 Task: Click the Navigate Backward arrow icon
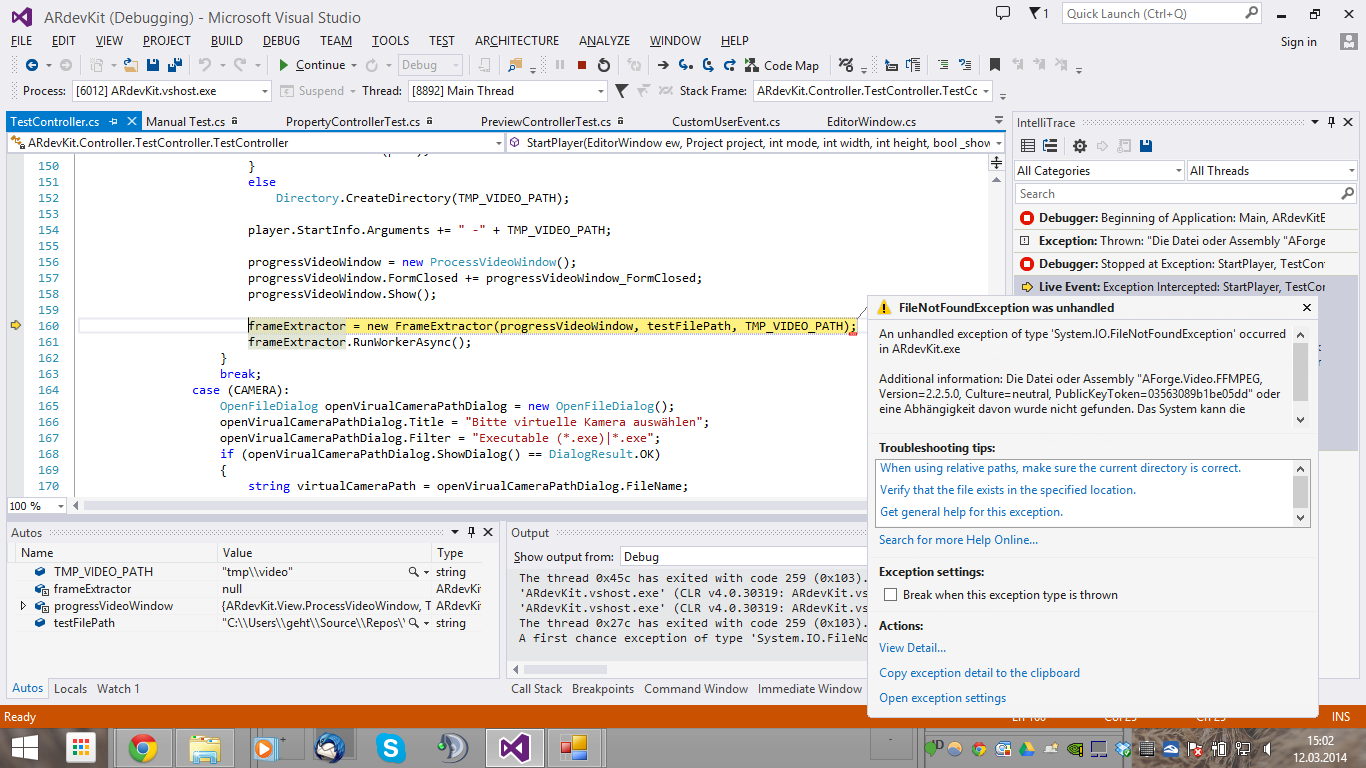(31, 65)
